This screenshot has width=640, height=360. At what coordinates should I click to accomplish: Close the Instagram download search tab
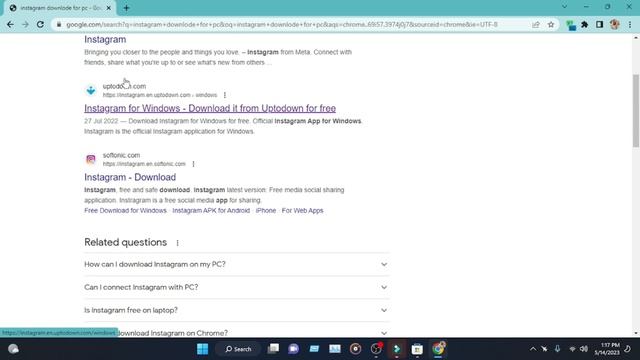[x=109, y=8]
